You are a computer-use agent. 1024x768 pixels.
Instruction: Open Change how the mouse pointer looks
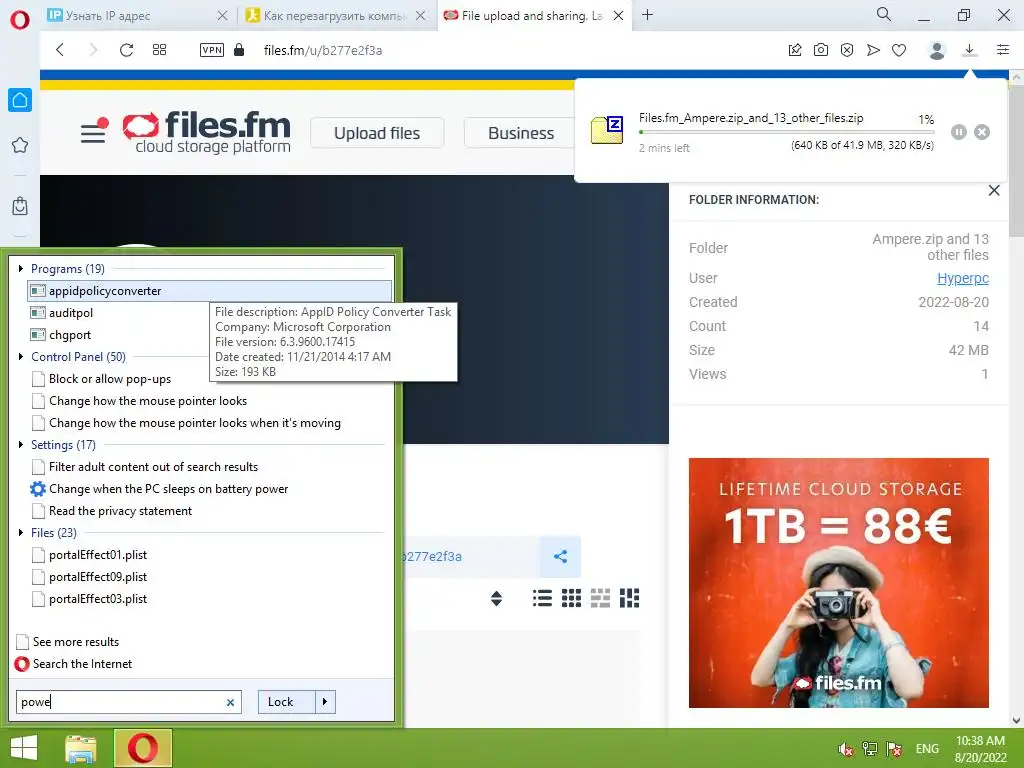tap(148, 401)
